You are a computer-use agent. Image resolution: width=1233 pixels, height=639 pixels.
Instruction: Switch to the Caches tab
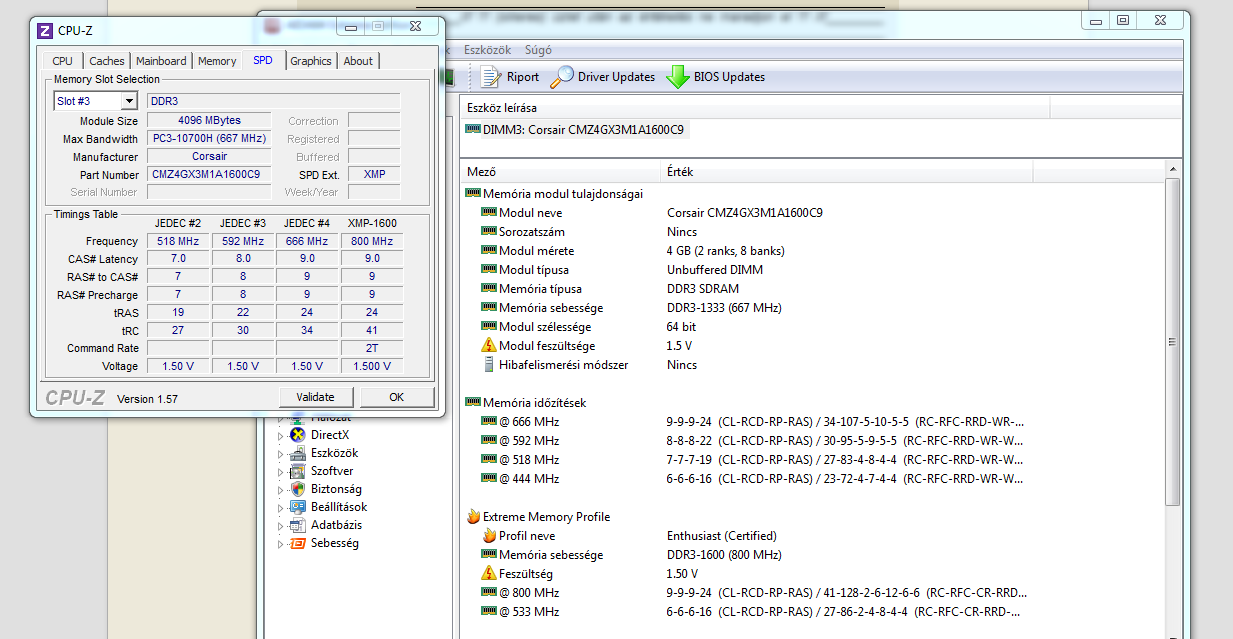pyautogui.click(x=107, y=61)
